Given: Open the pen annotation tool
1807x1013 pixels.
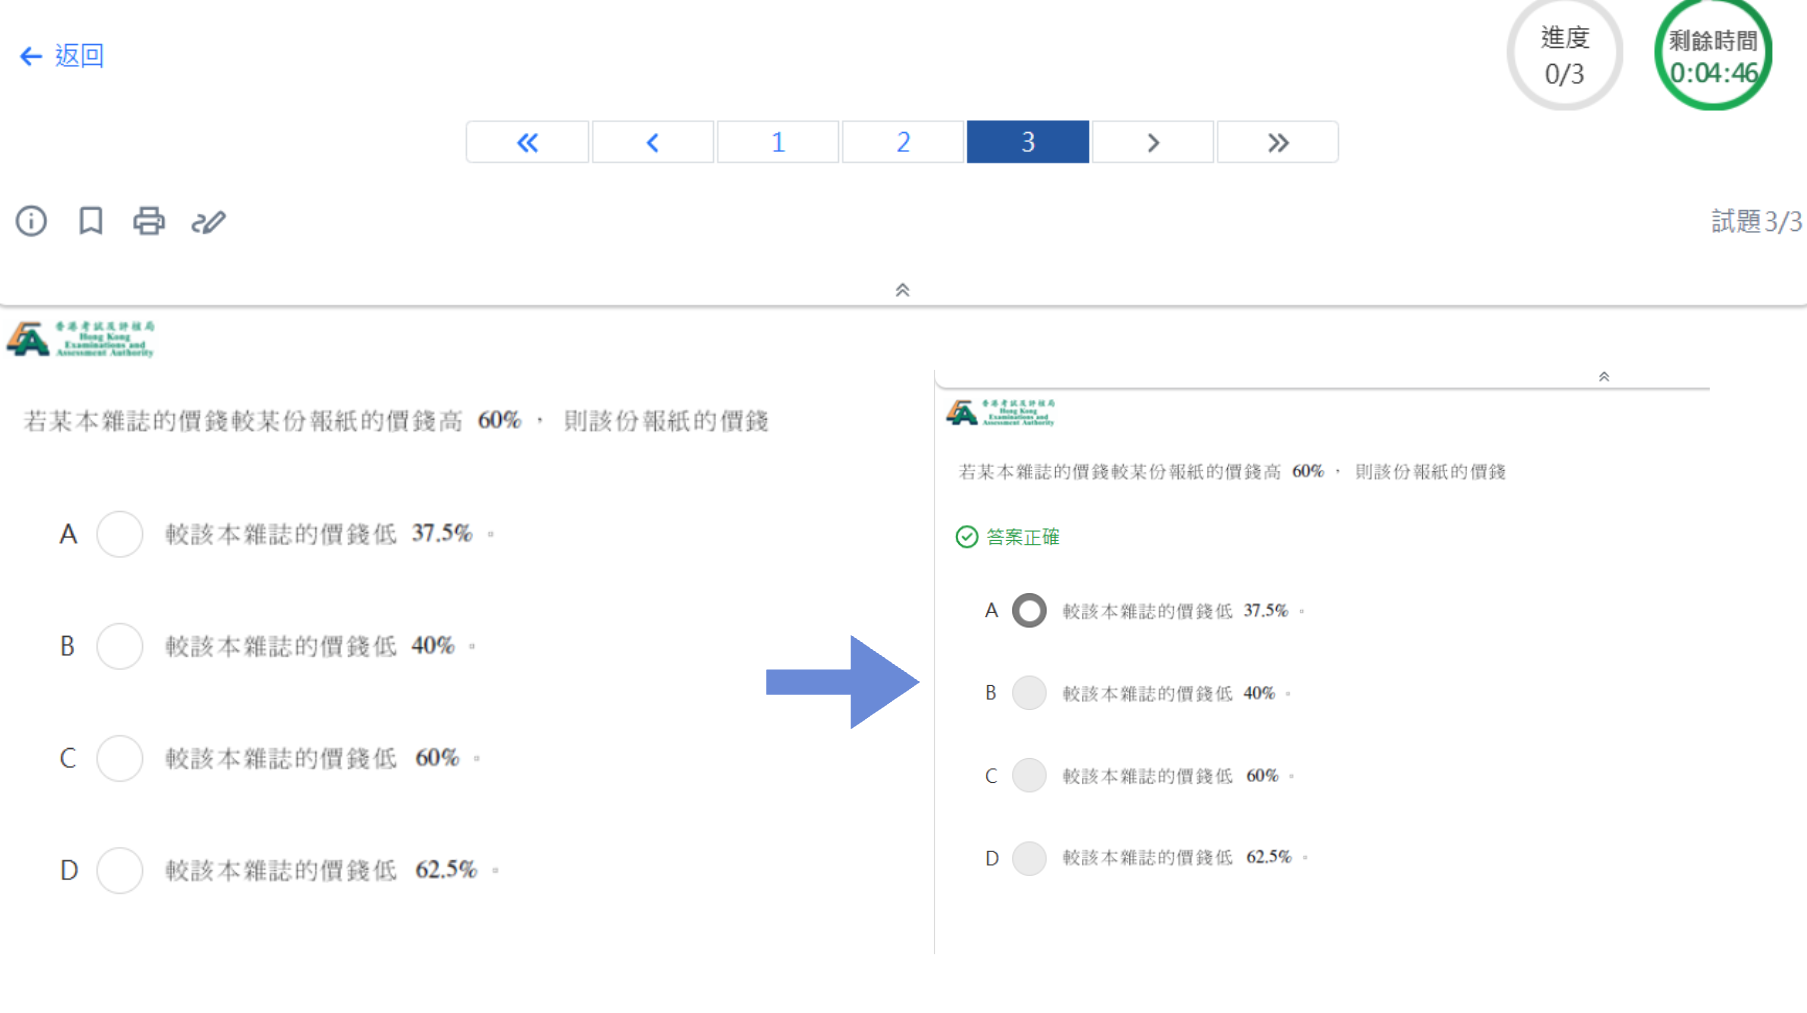Looking at the screenshot, I should (x=208, y=221).
